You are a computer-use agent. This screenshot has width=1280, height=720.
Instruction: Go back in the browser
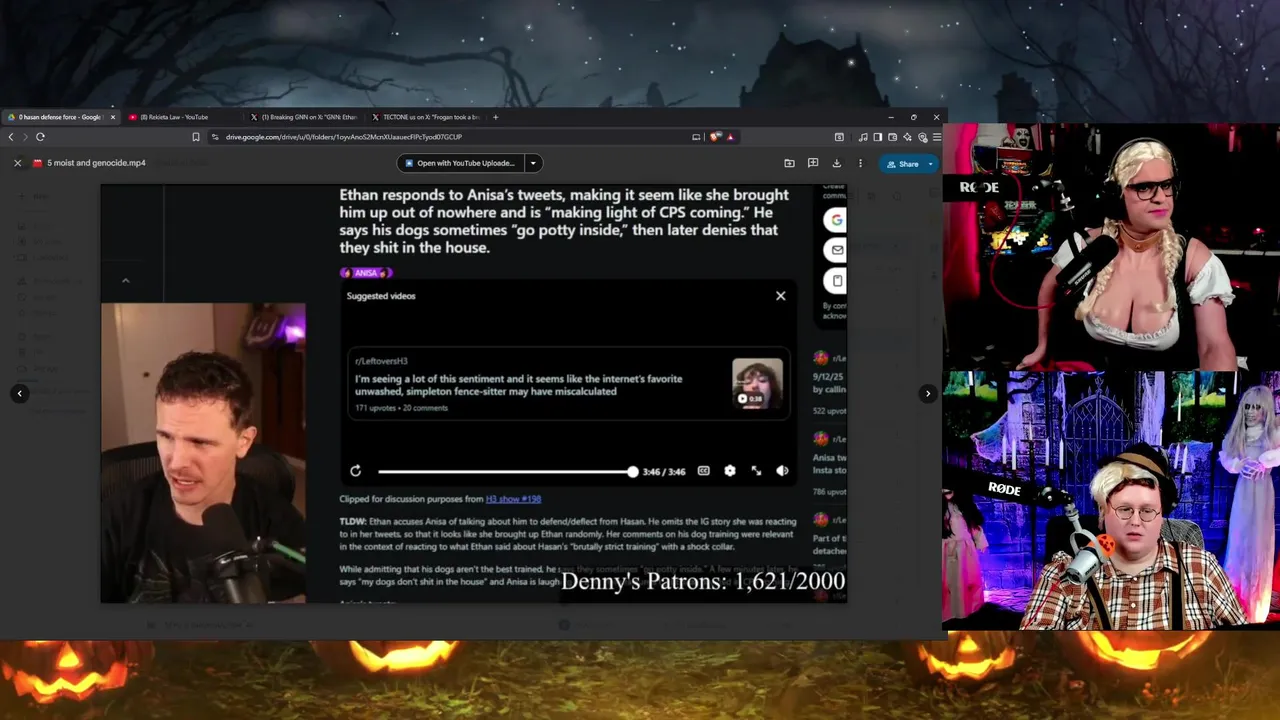pyautogui.click(x=11, y=137)
